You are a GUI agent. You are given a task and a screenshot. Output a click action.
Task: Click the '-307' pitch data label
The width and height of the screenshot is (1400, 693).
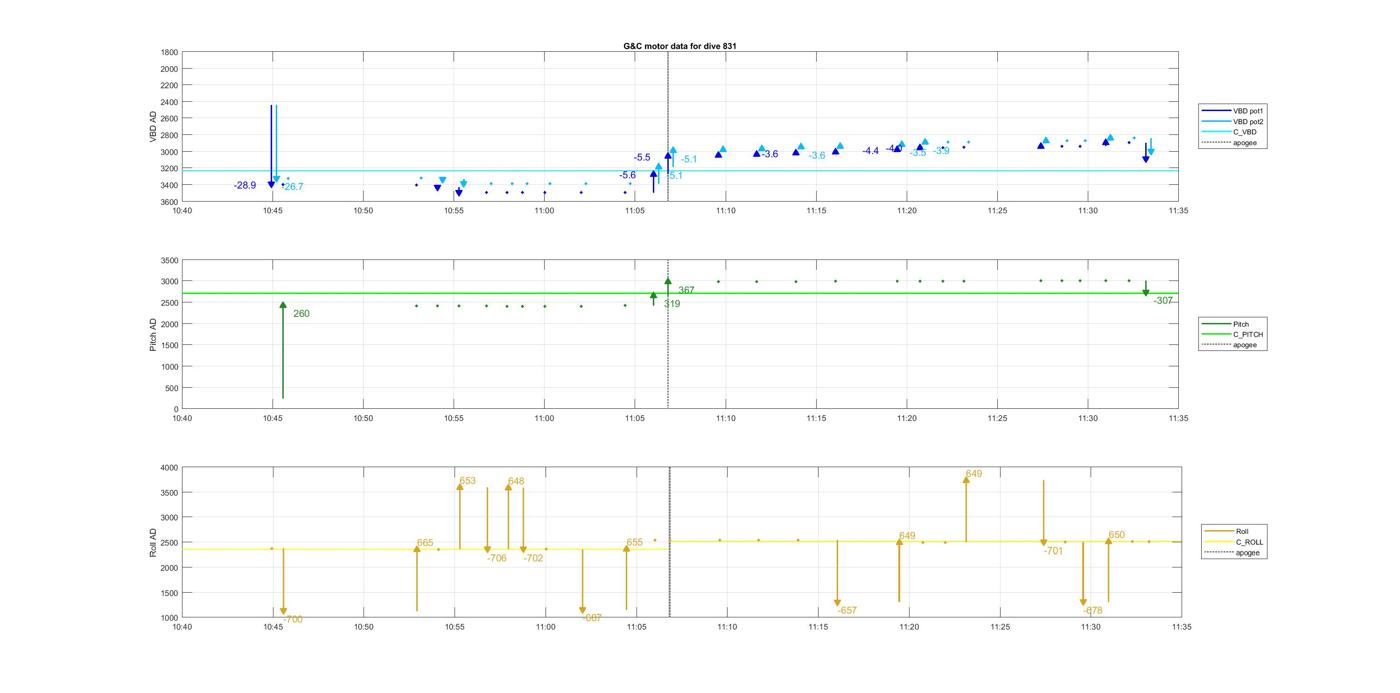tap(1163, 301)
